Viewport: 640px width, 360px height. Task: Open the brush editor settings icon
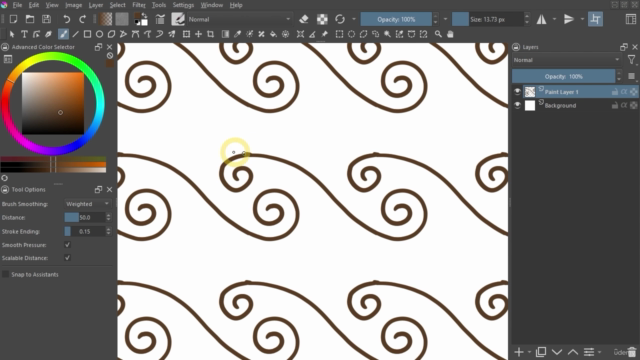(x=160, y=19)
